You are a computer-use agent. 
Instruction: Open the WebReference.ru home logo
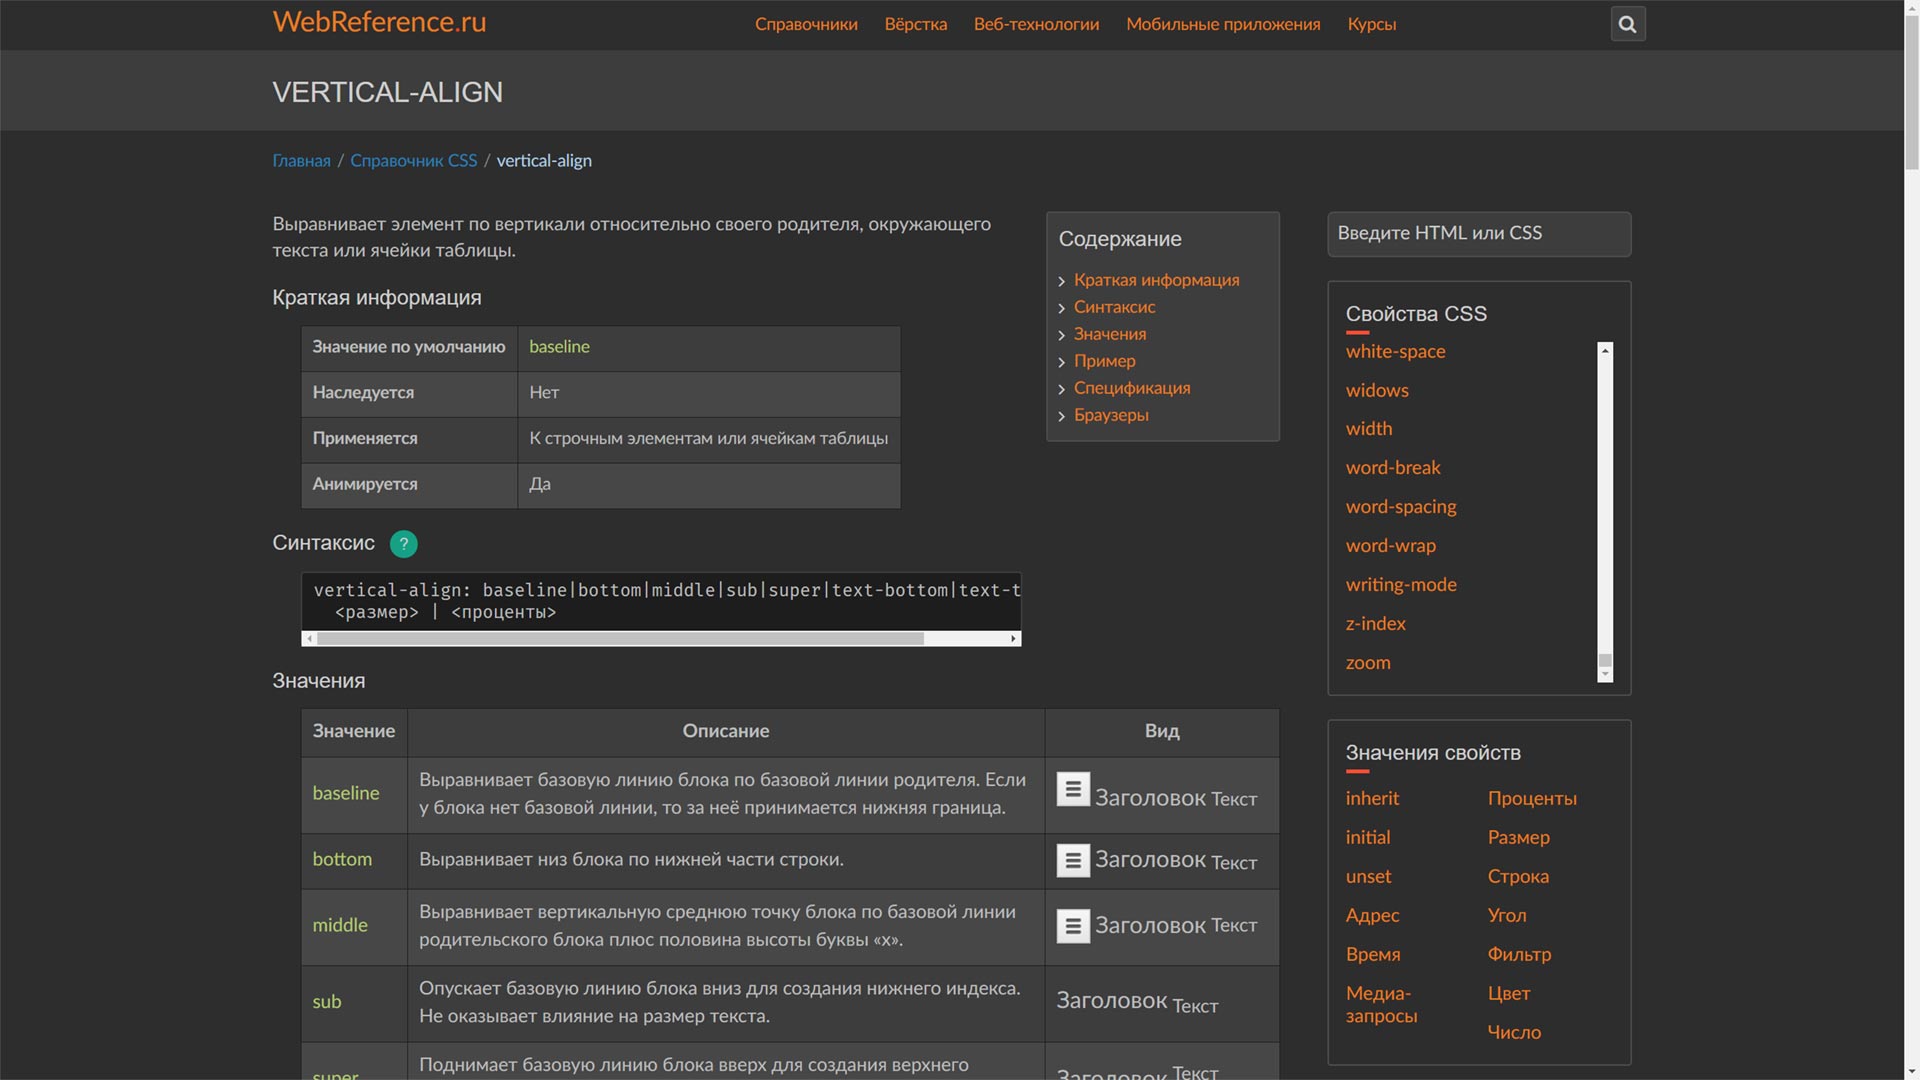pos(379,22)
